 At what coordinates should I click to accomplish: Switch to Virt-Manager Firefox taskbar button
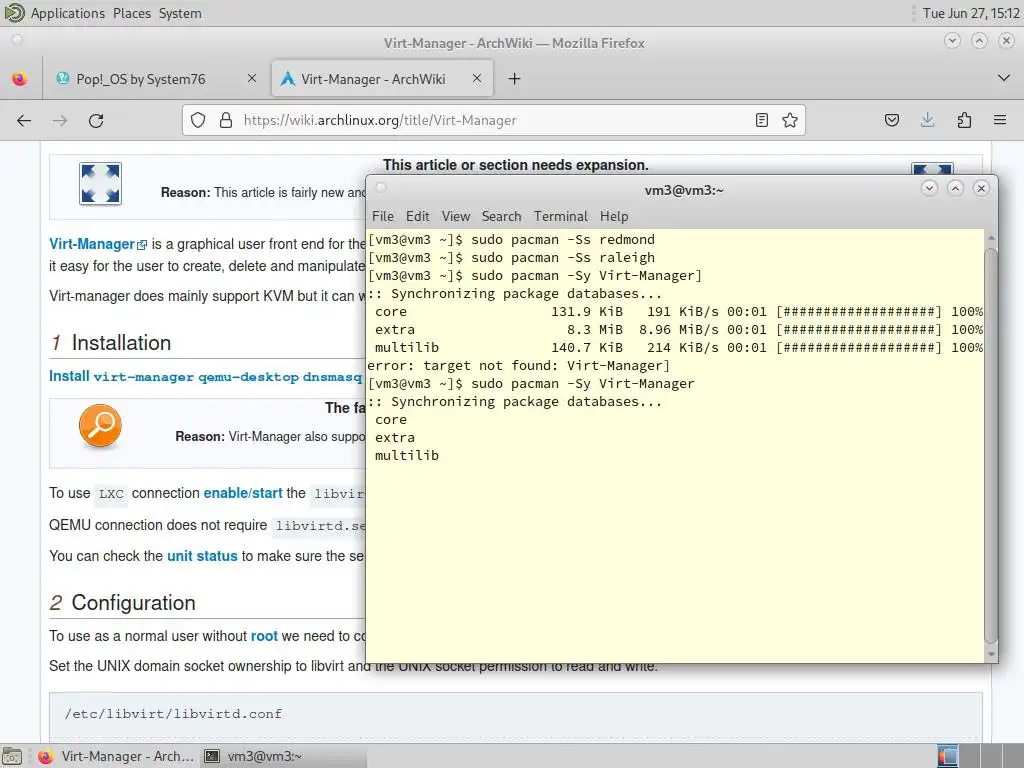(x=117, y=756)
